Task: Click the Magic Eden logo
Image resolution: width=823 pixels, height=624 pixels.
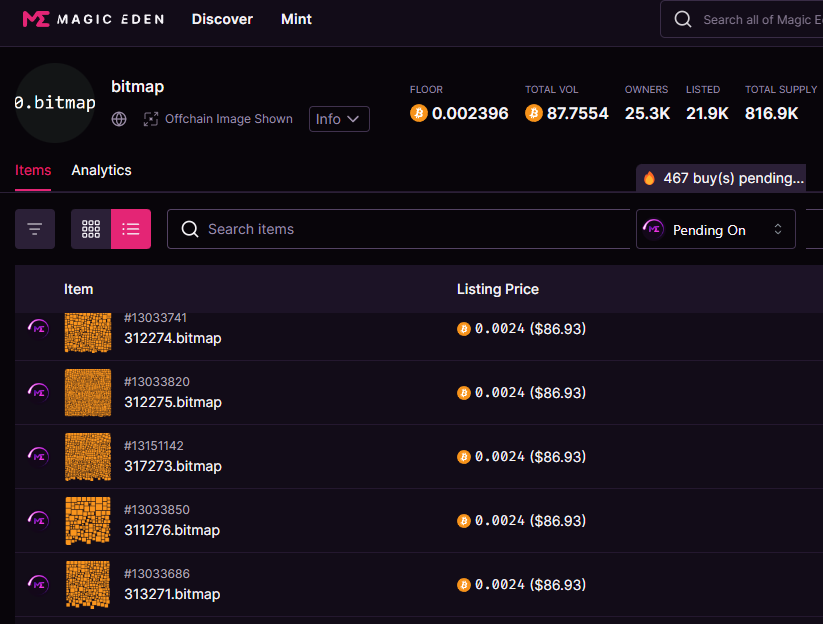Action: tap(93, 19)
